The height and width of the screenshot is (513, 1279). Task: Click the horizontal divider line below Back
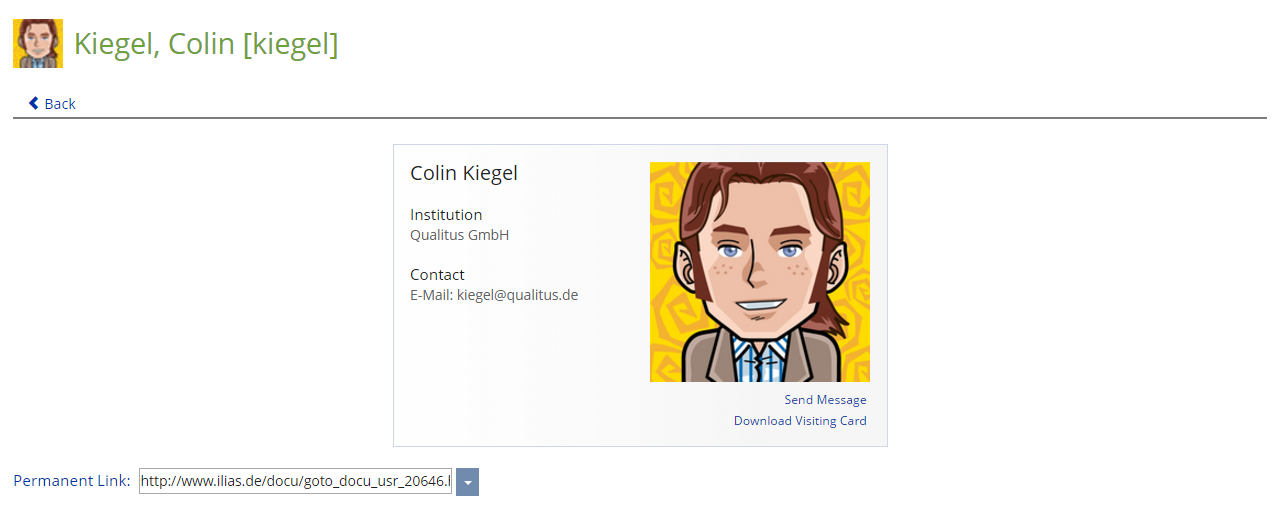(x=640, y=118)
